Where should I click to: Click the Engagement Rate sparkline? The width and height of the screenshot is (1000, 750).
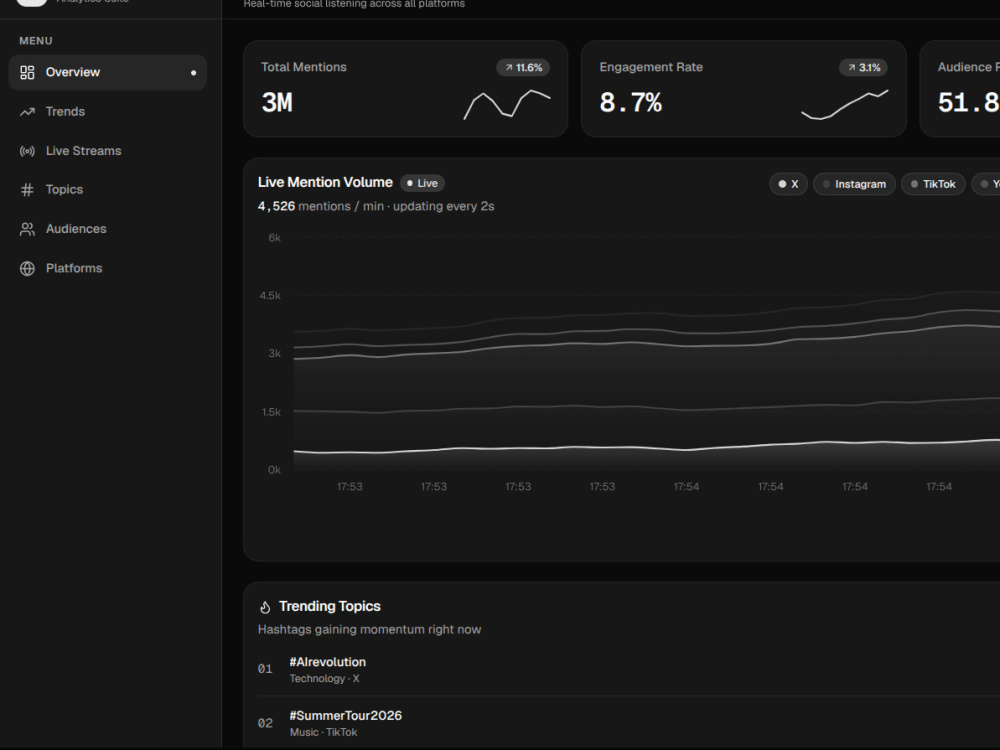pos(845,105)
